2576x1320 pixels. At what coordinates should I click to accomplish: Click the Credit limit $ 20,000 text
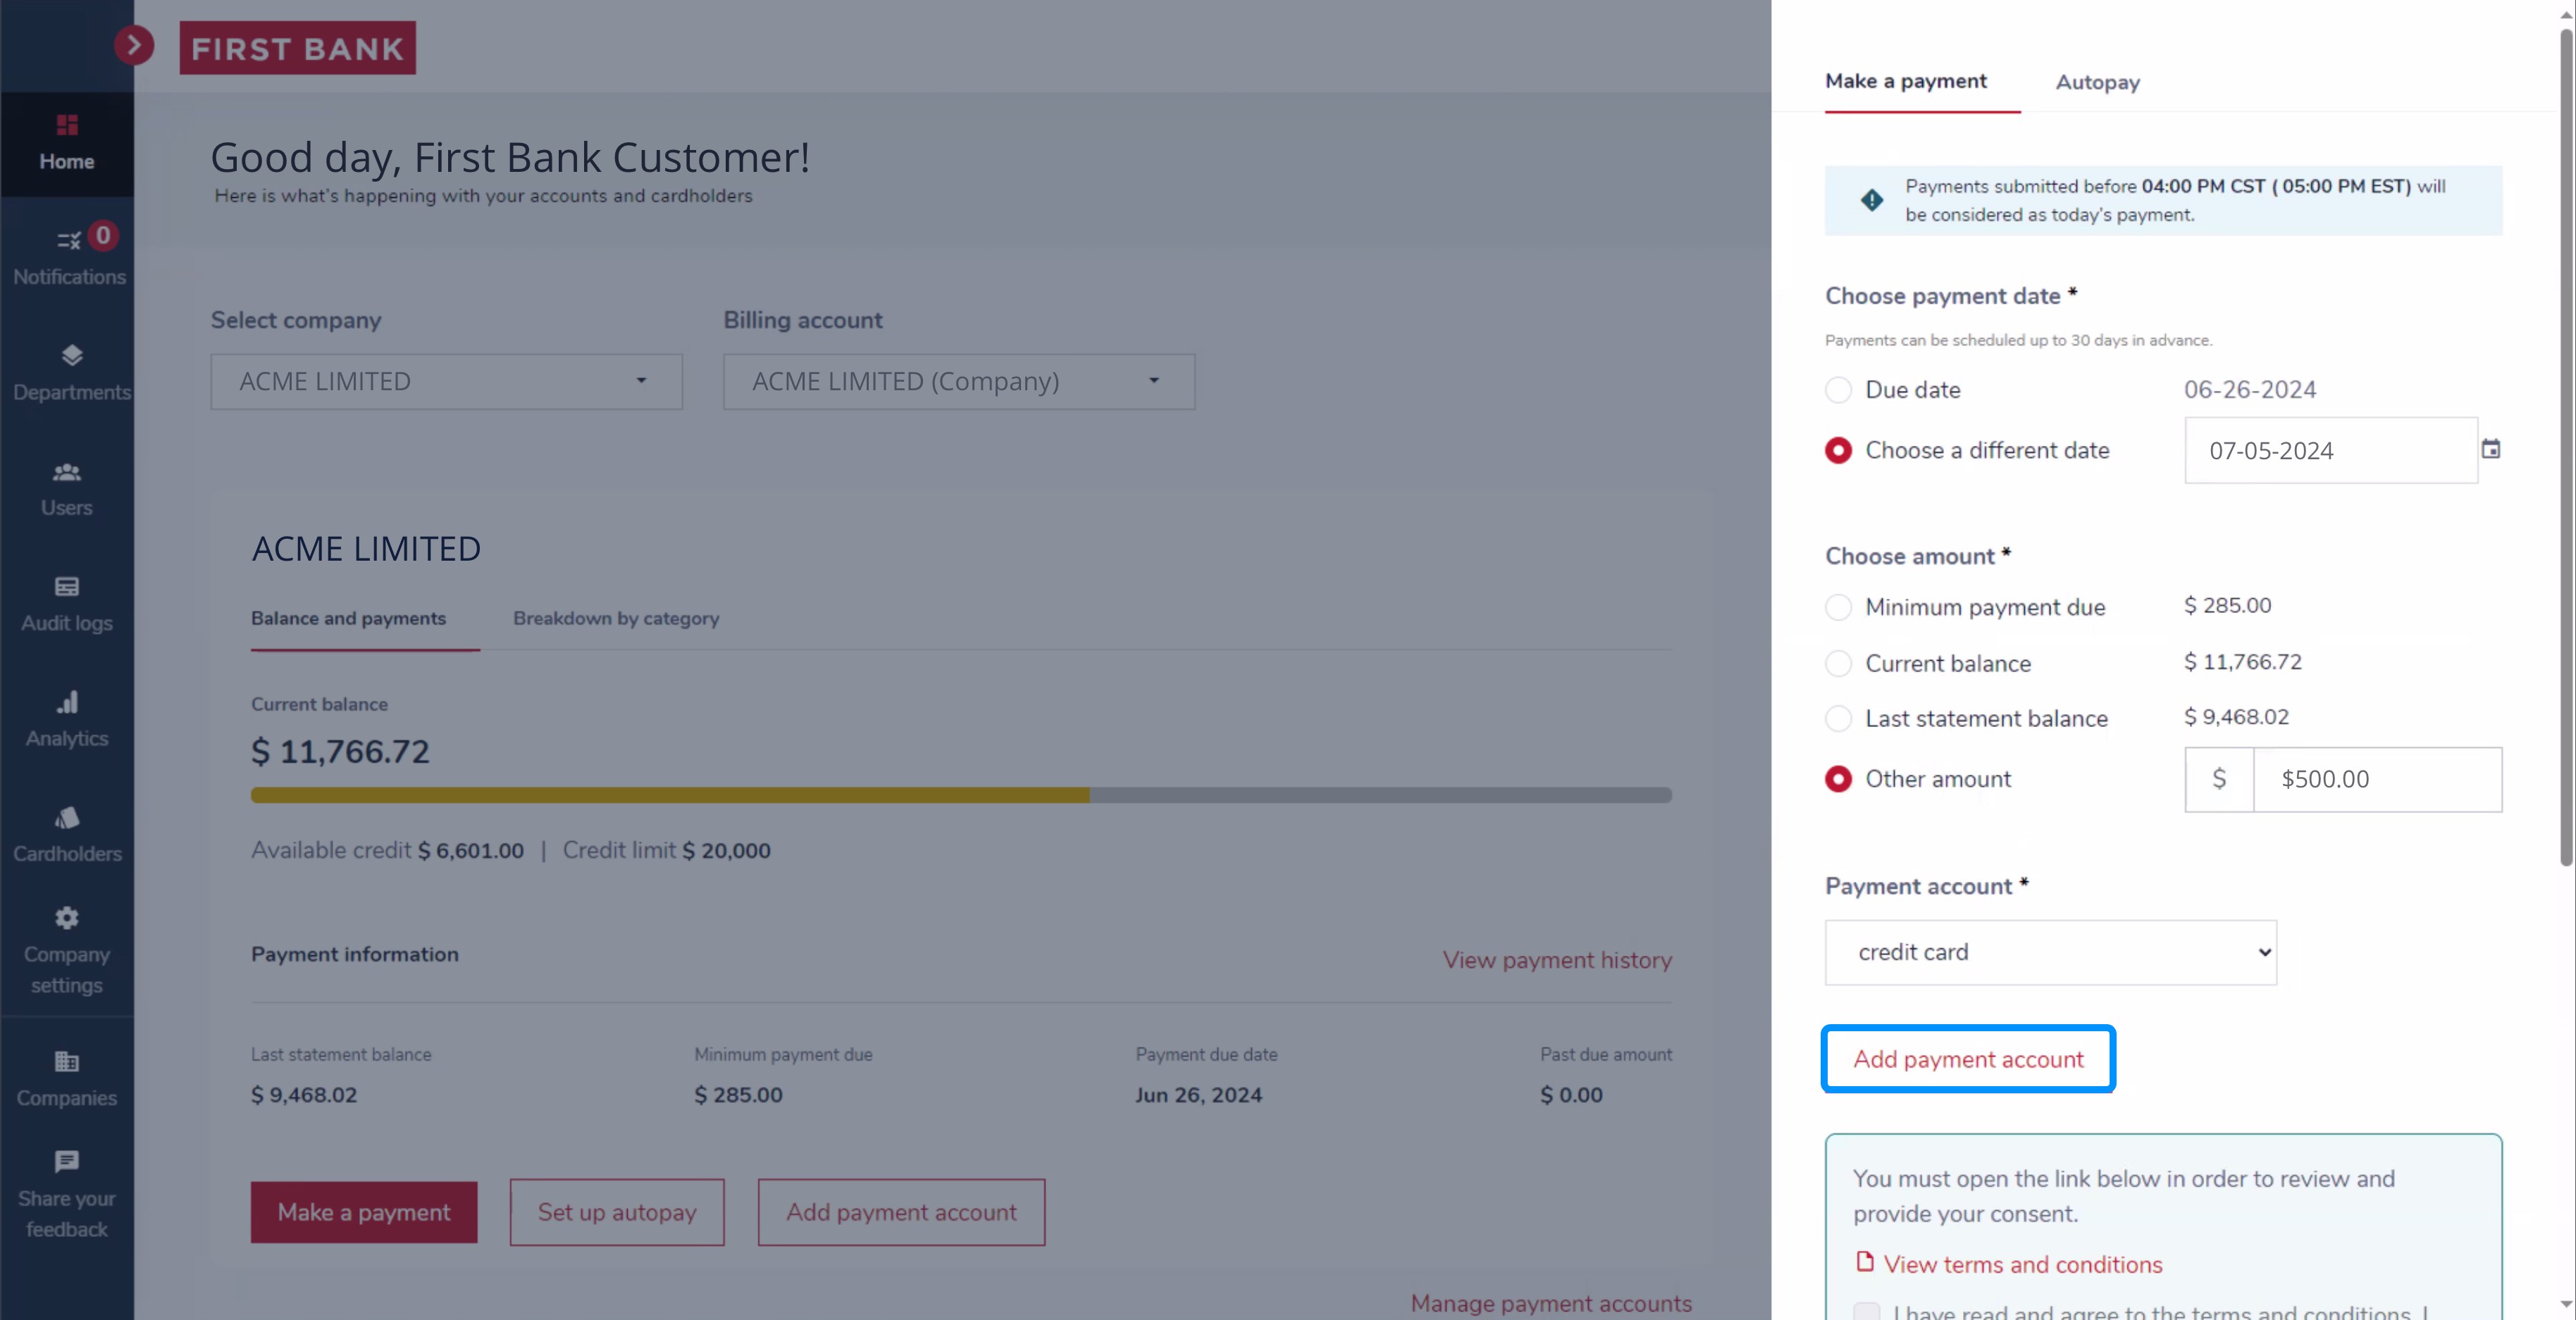pos(666,850)
